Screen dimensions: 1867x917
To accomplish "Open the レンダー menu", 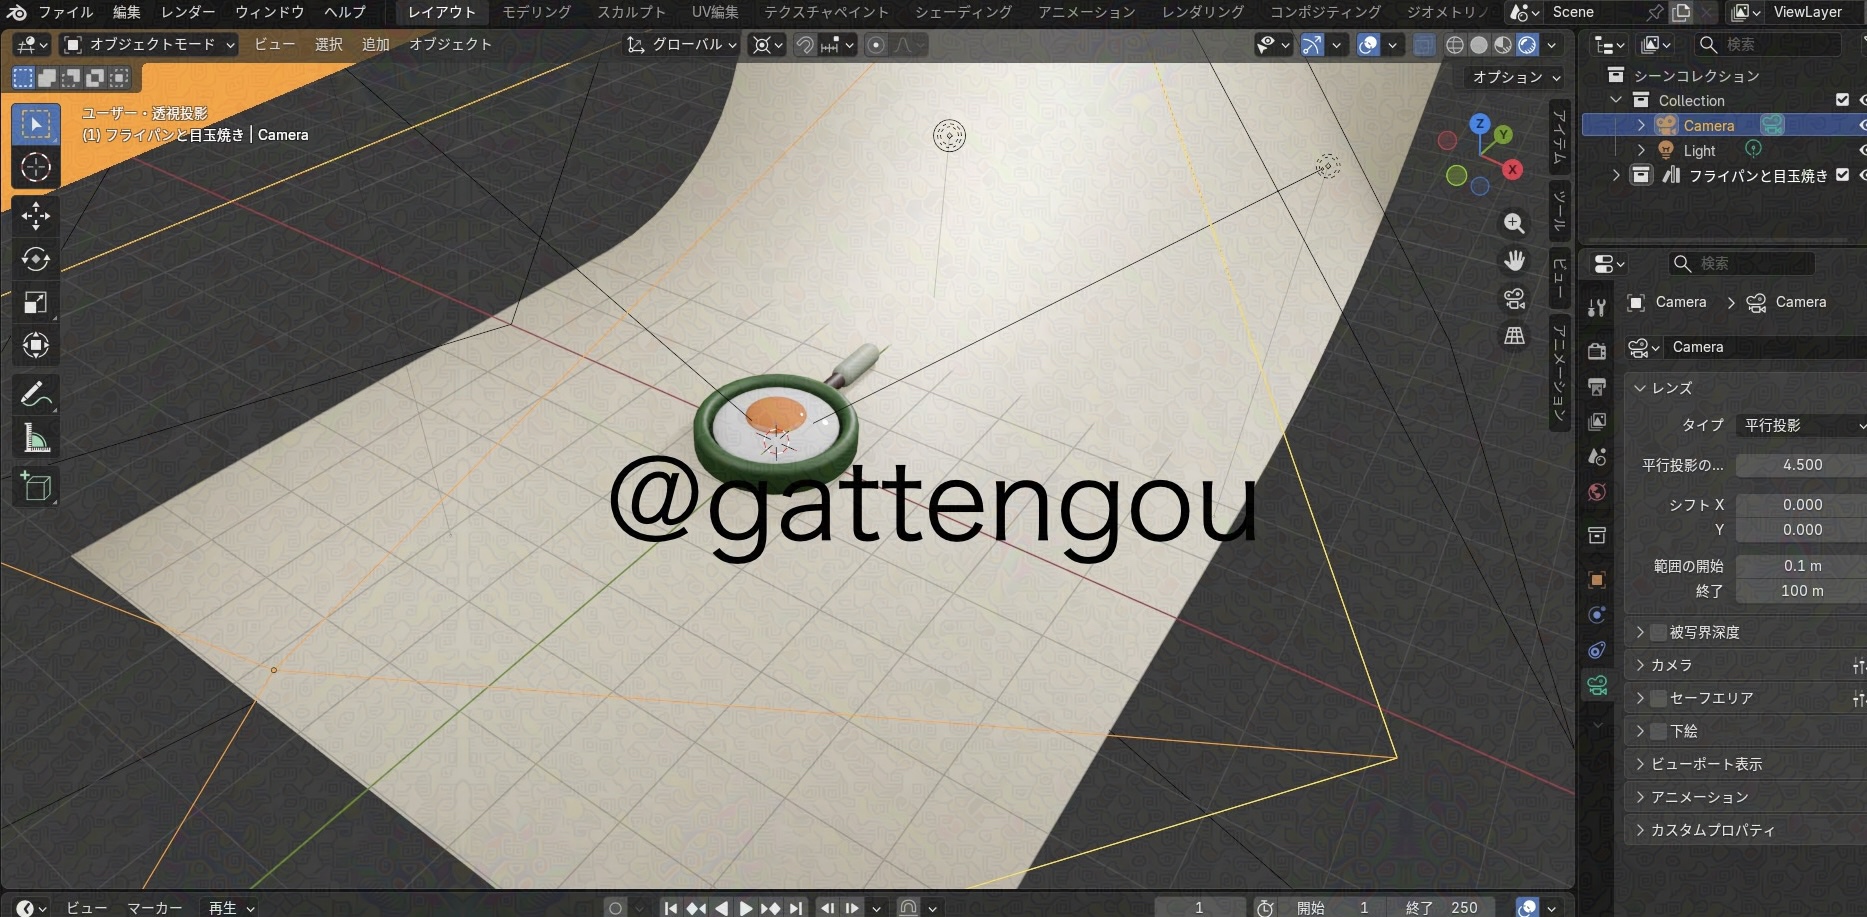I will point(187,12).
